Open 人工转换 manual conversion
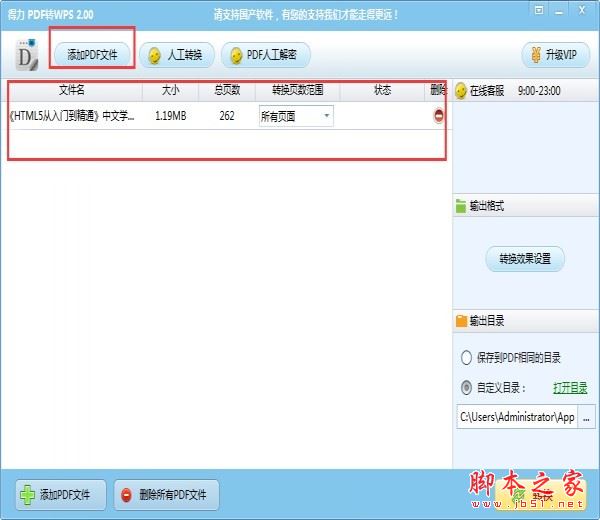This screenshot has width=600, height=520. (x=176, y=55)
